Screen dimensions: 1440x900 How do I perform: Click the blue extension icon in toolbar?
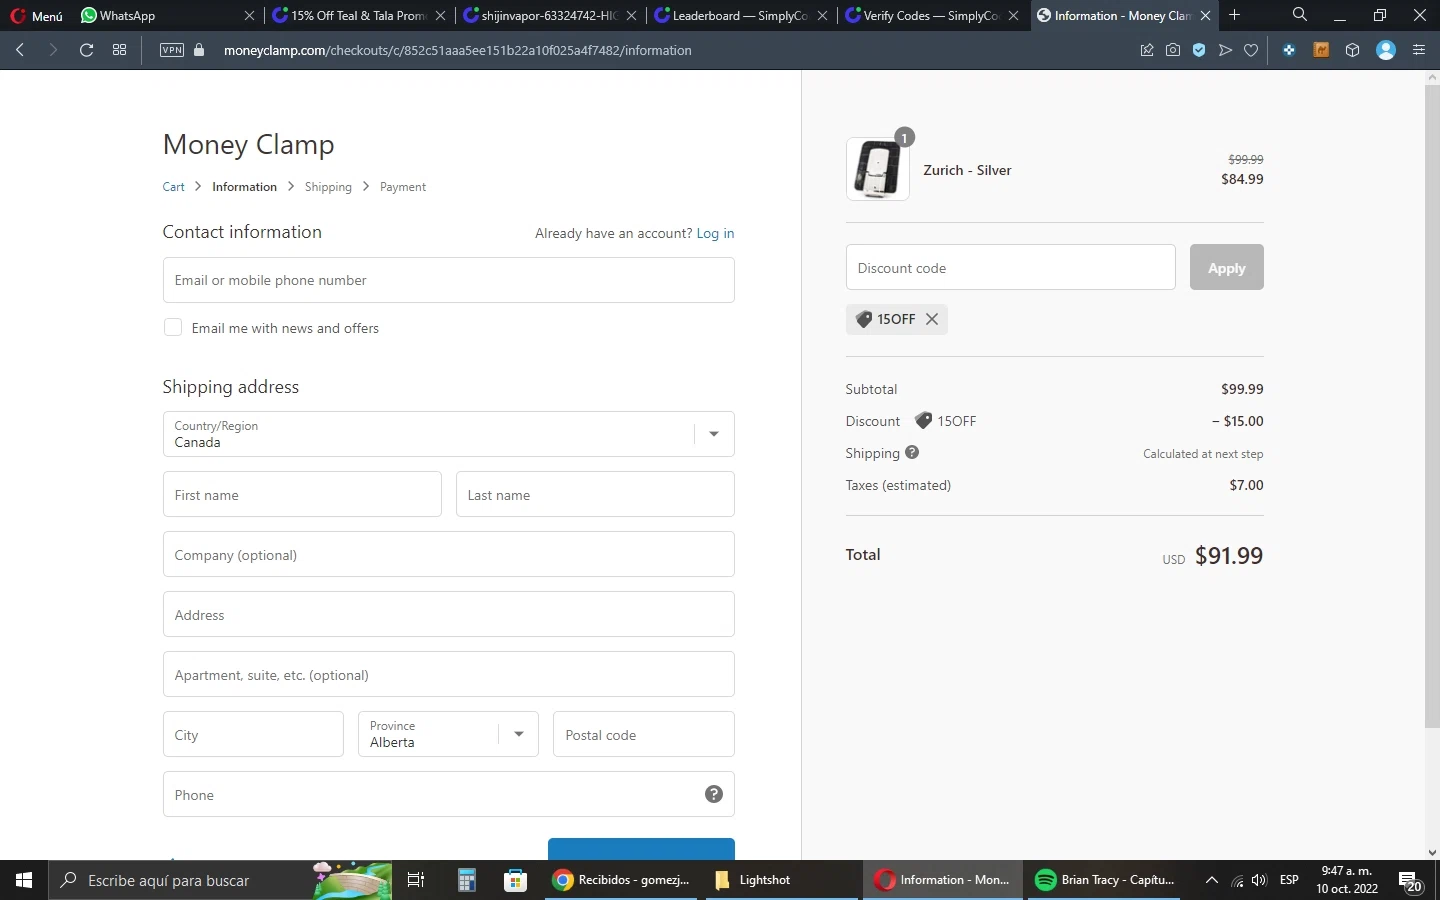pyautogui.click(x=1289, y=50)
